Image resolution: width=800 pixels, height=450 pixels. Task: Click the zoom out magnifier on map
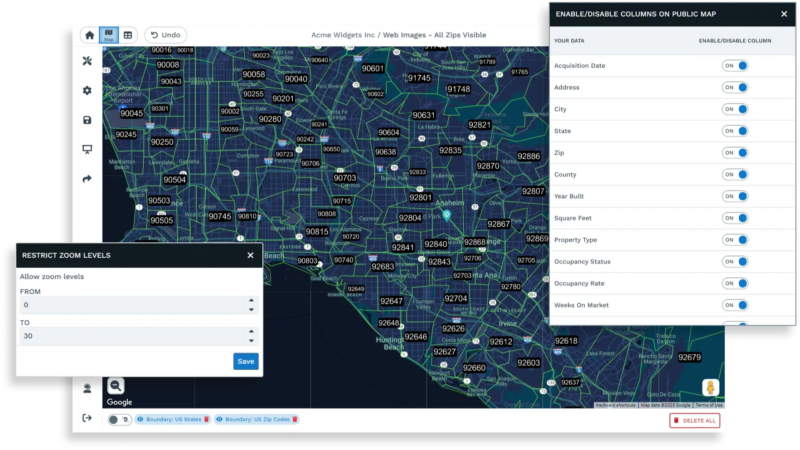[116, 385]
